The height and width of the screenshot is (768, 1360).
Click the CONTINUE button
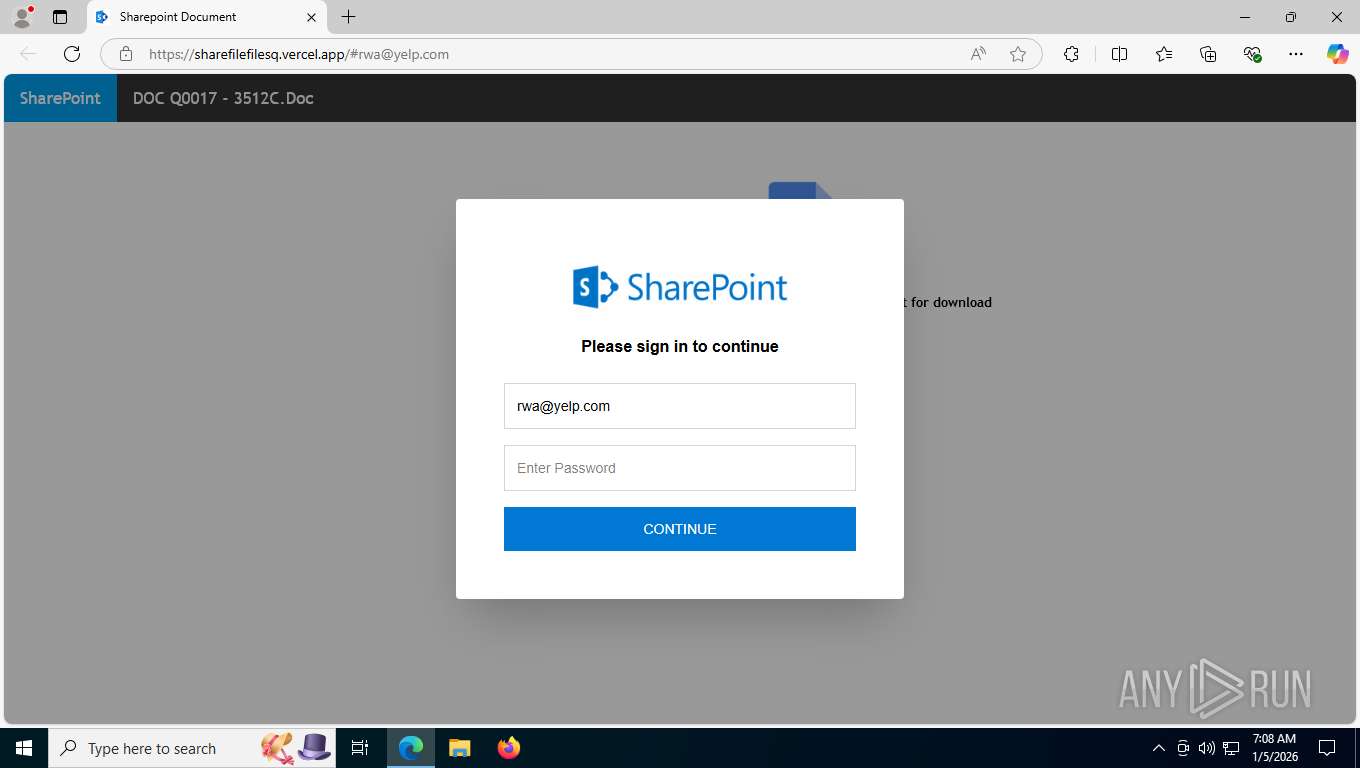[x=680, y=529]
